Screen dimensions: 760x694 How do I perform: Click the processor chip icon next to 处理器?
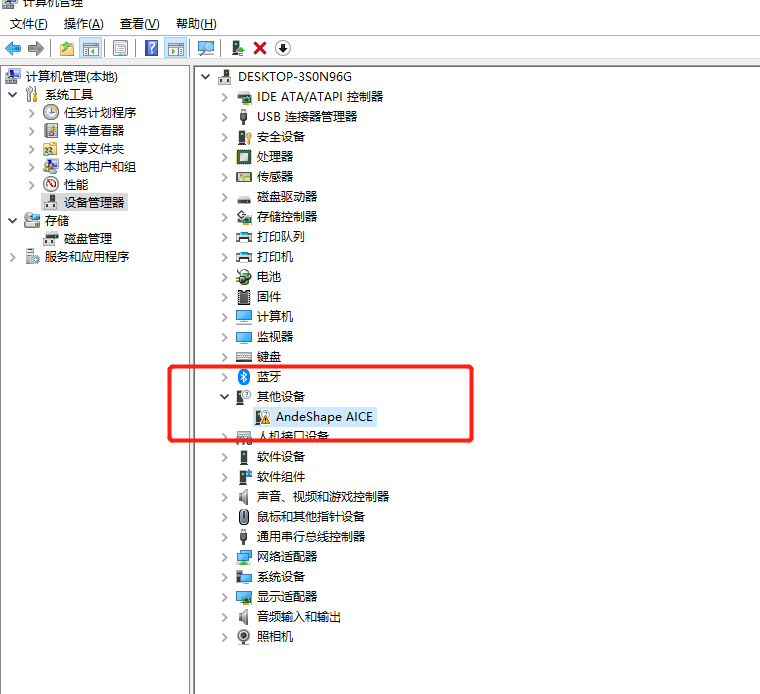[244, 157]
